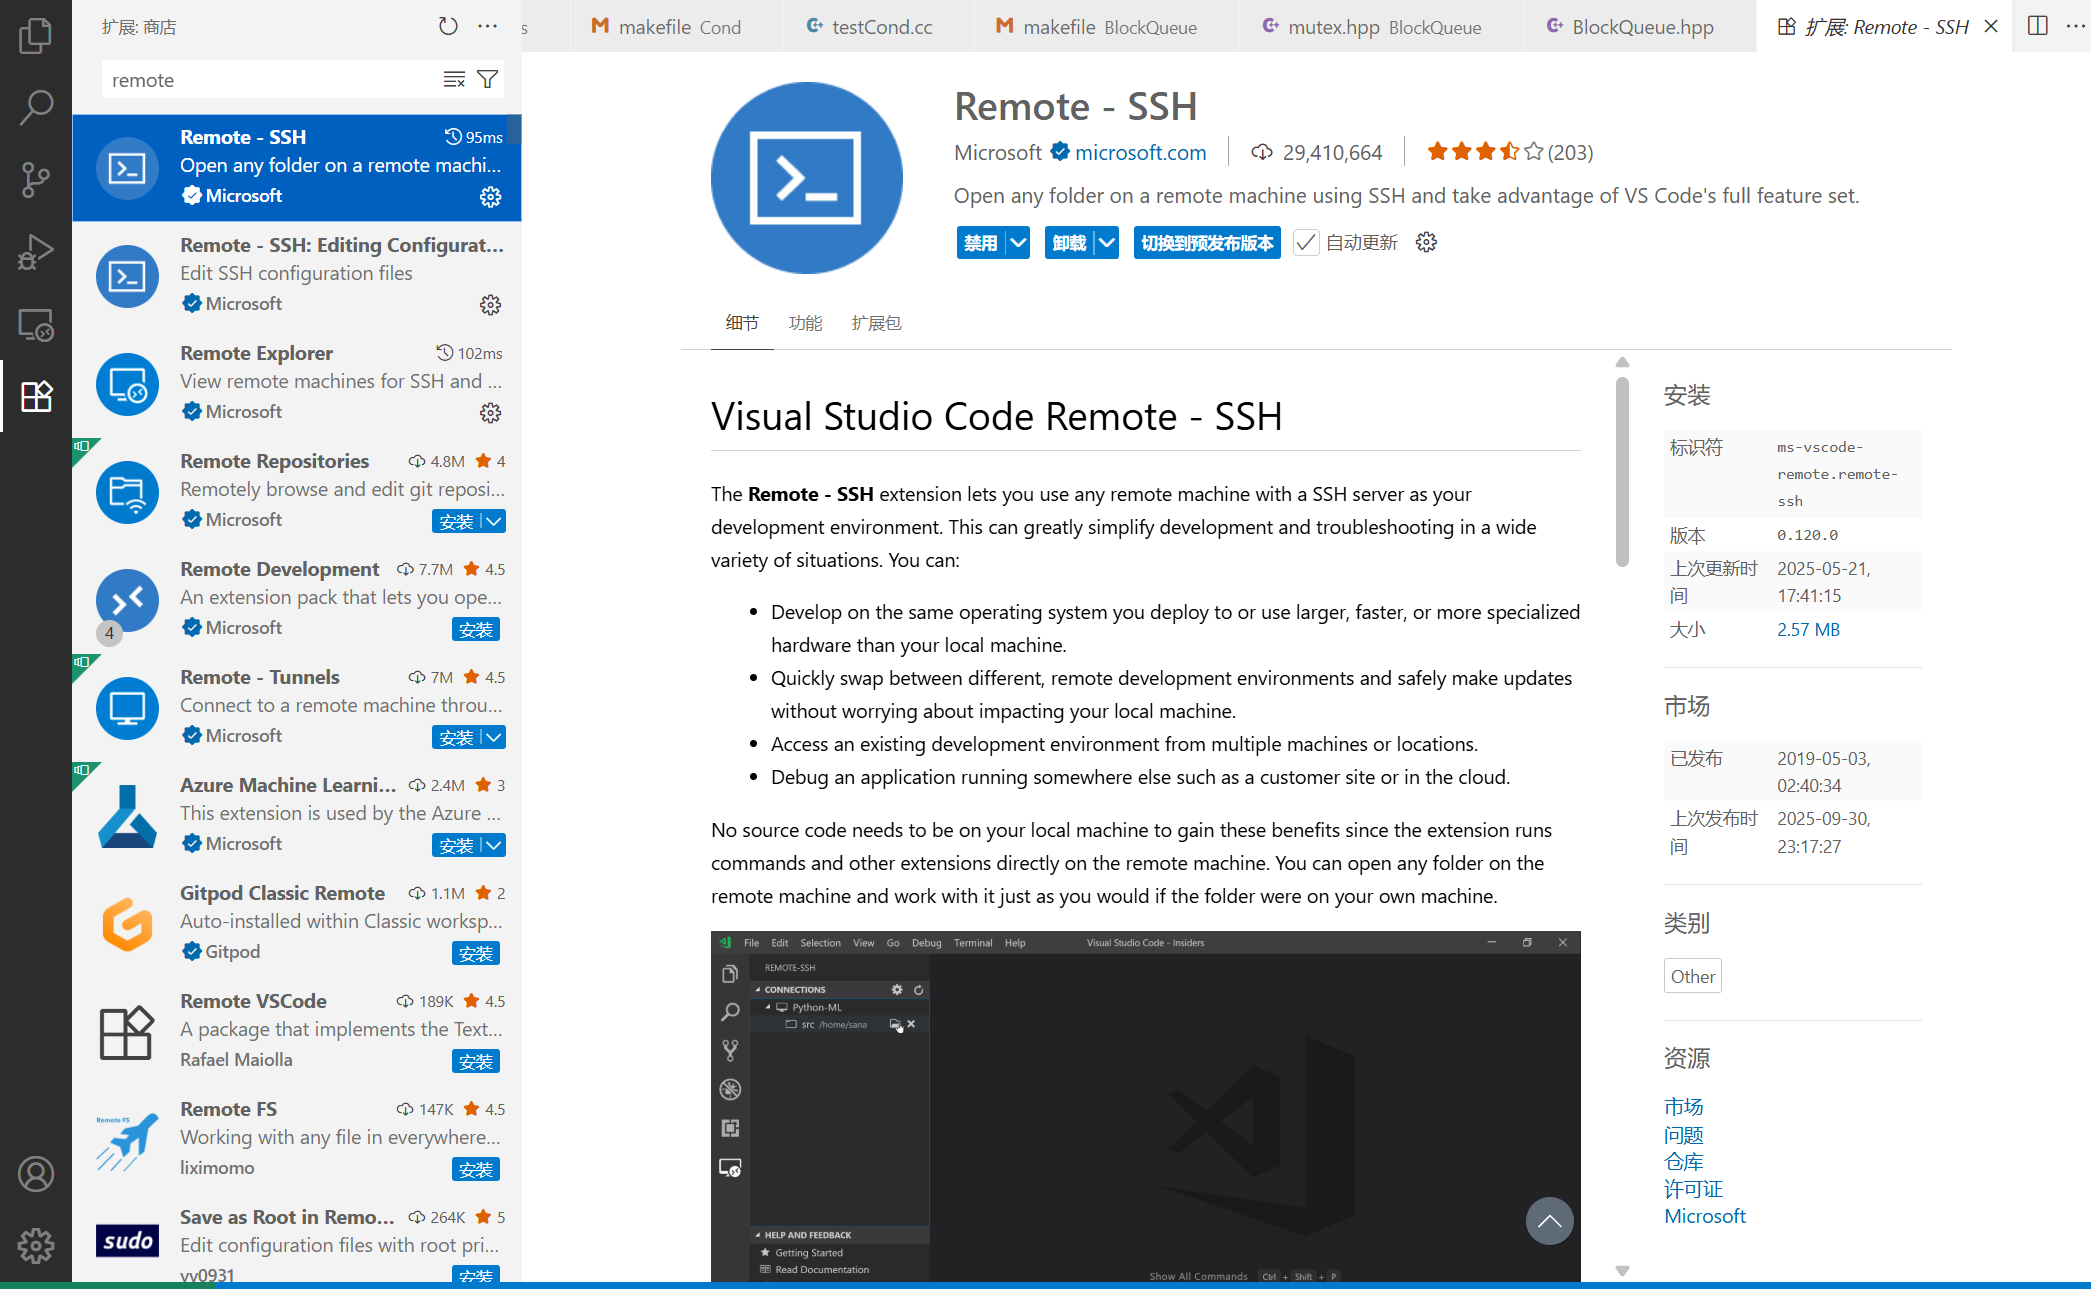Click the 禁用 disable button
2091x1289 pixels.
pos(981,243)
